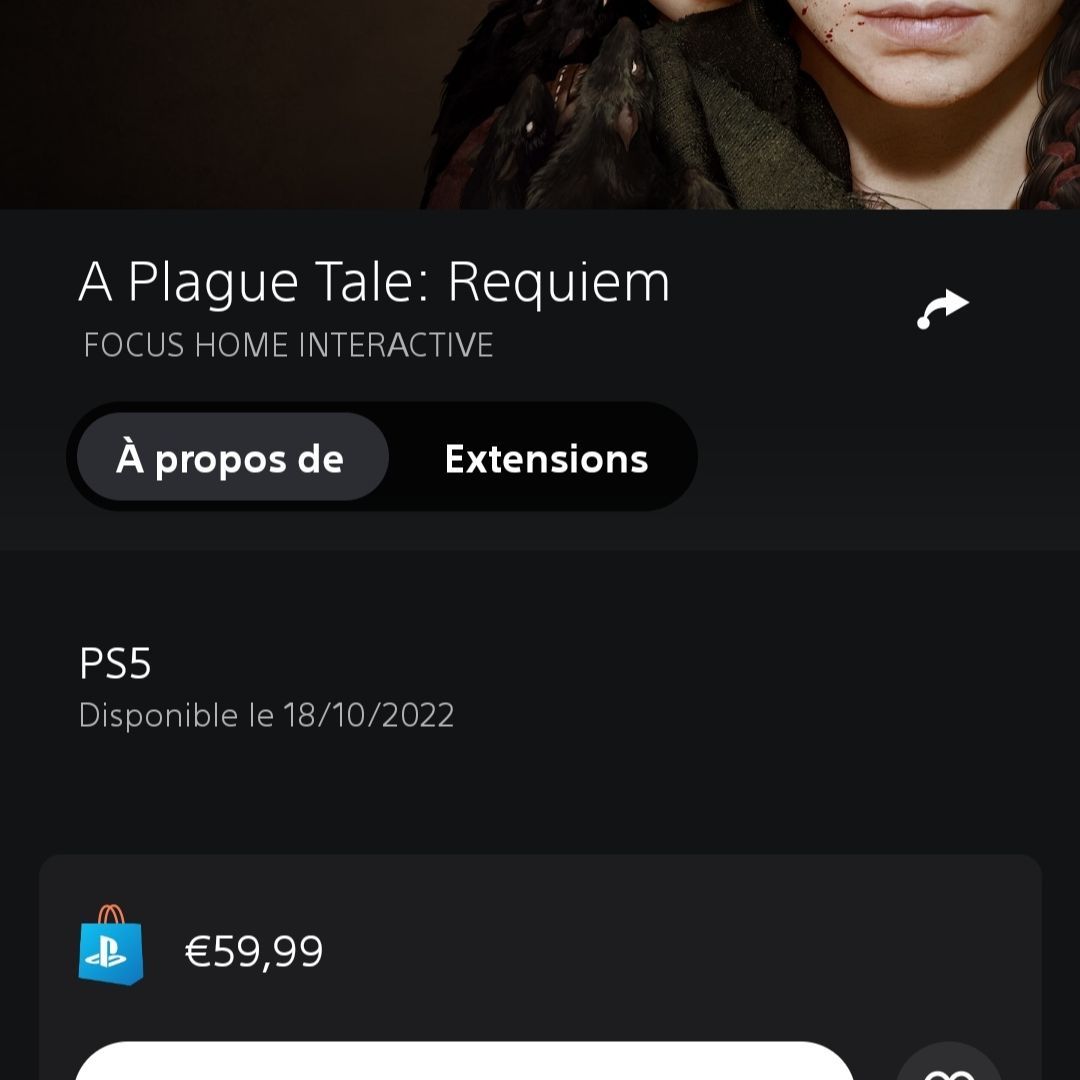Image resolution: width=1080 pixels, height=1080 pixels.
Task: Tap the dot at the share arrow's base
Action: 923,323
